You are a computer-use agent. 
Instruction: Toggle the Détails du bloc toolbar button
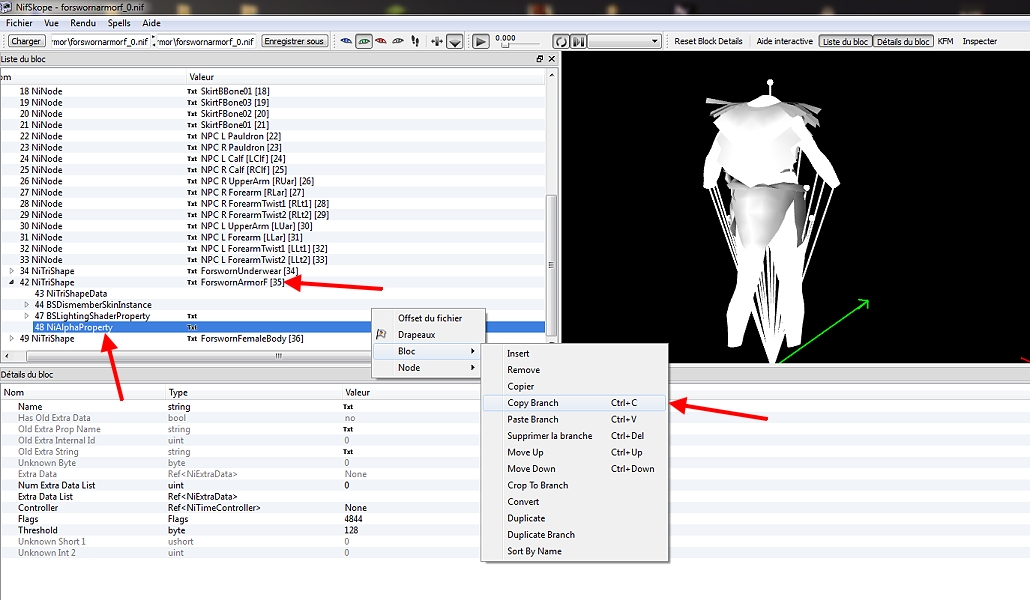903,41
